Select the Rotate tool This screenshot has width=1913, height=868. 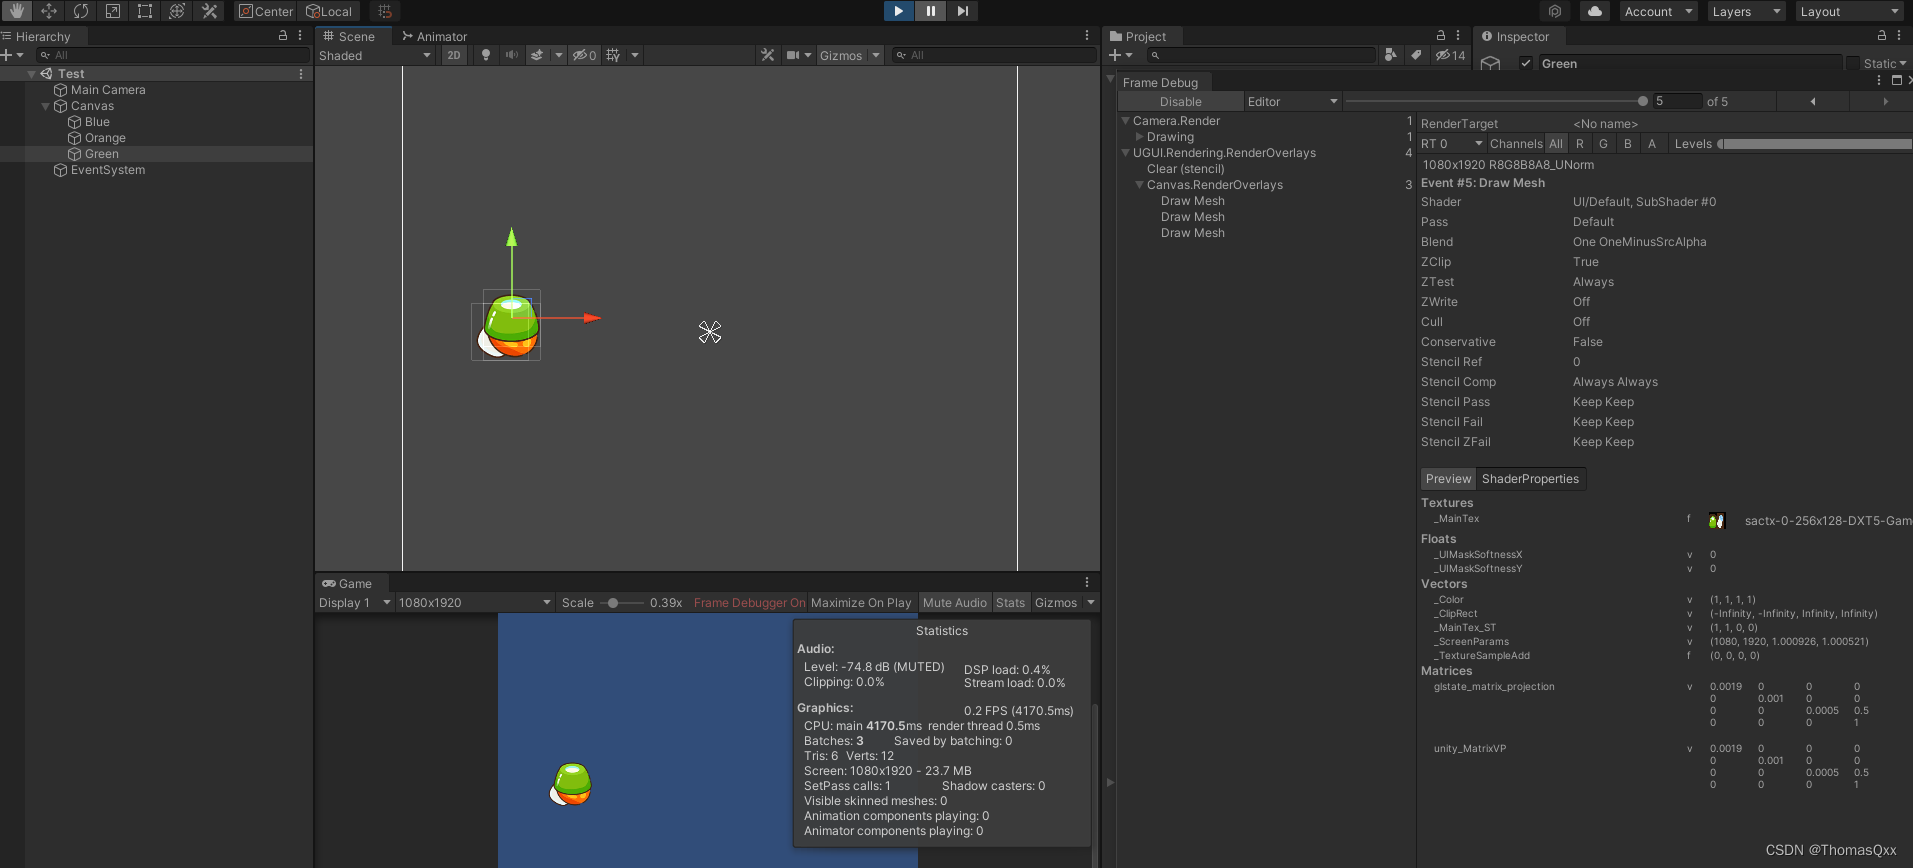click(x=81, y=11)
